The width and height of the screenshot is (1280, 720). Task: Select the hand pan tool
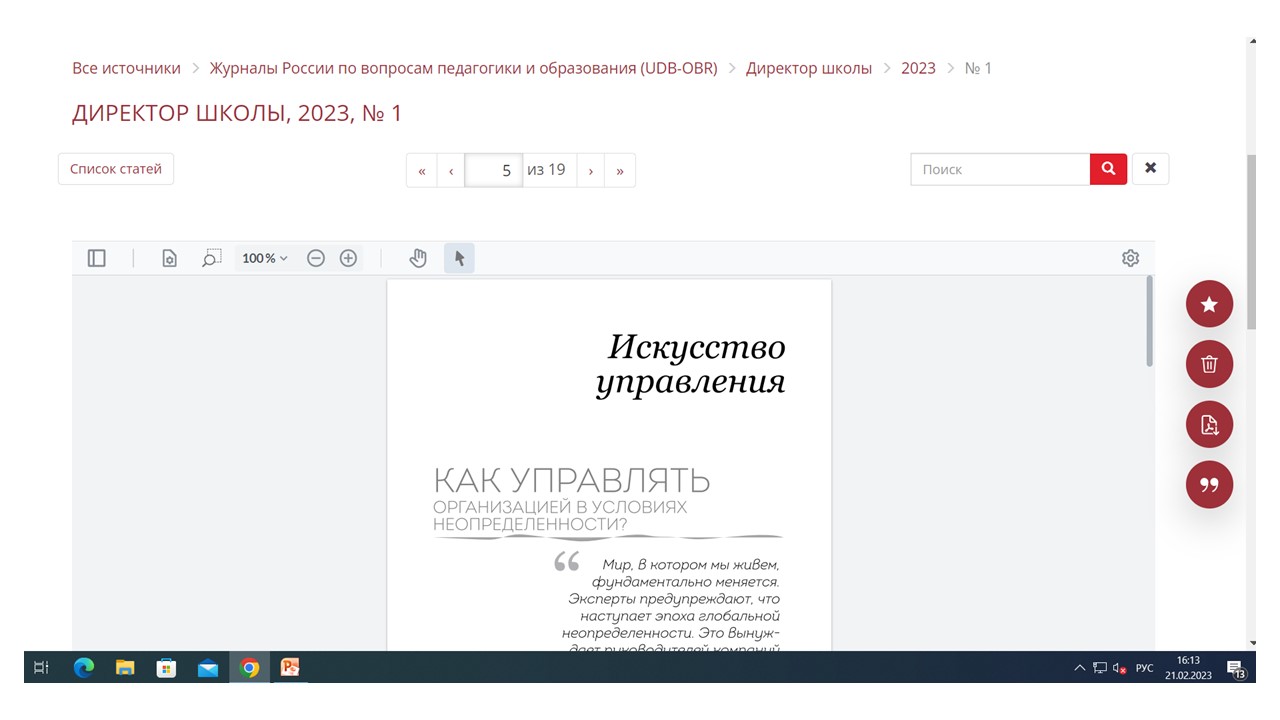click(x=418, y=258)
